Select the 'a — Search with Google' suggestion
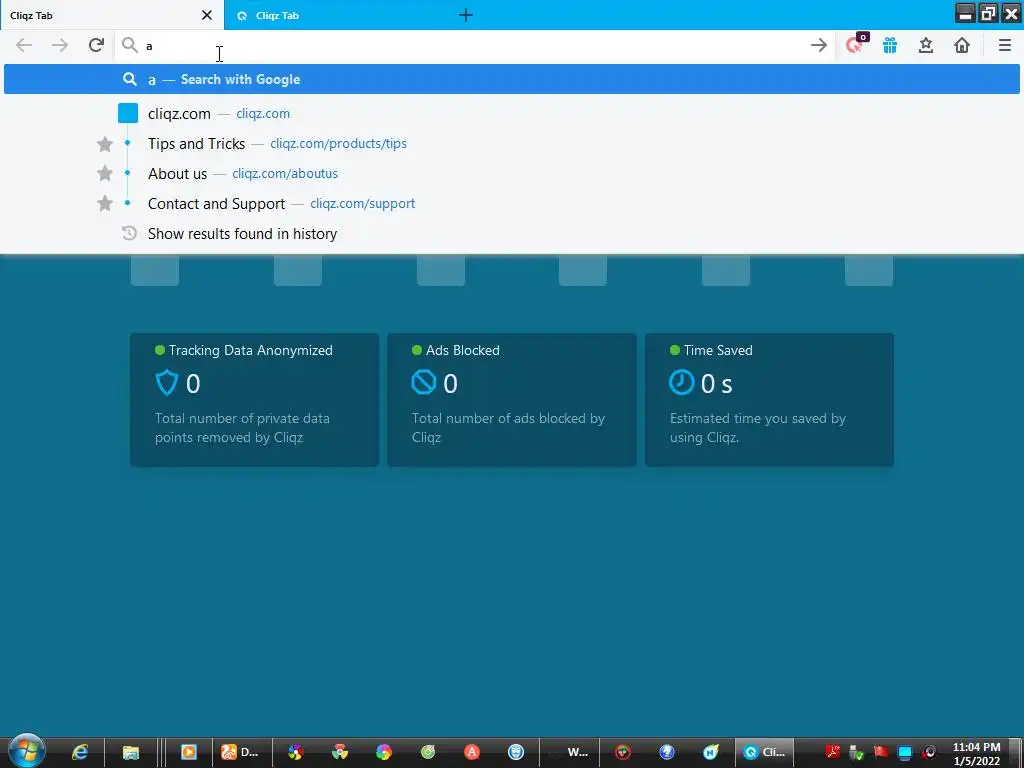1024x768 pixels. pos(512,79)
